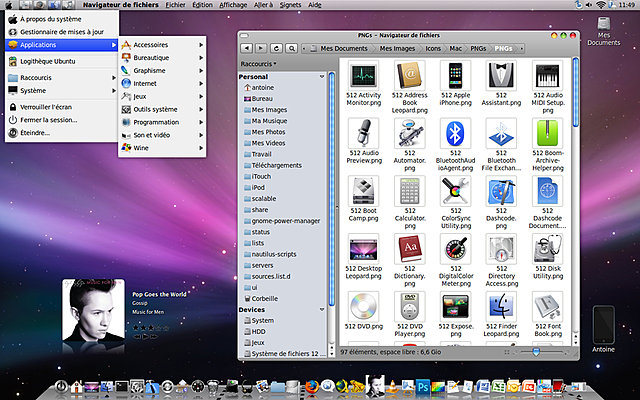
Task: Select 512 Boom-Archive-Helper.png green icon
Action: 547,133
